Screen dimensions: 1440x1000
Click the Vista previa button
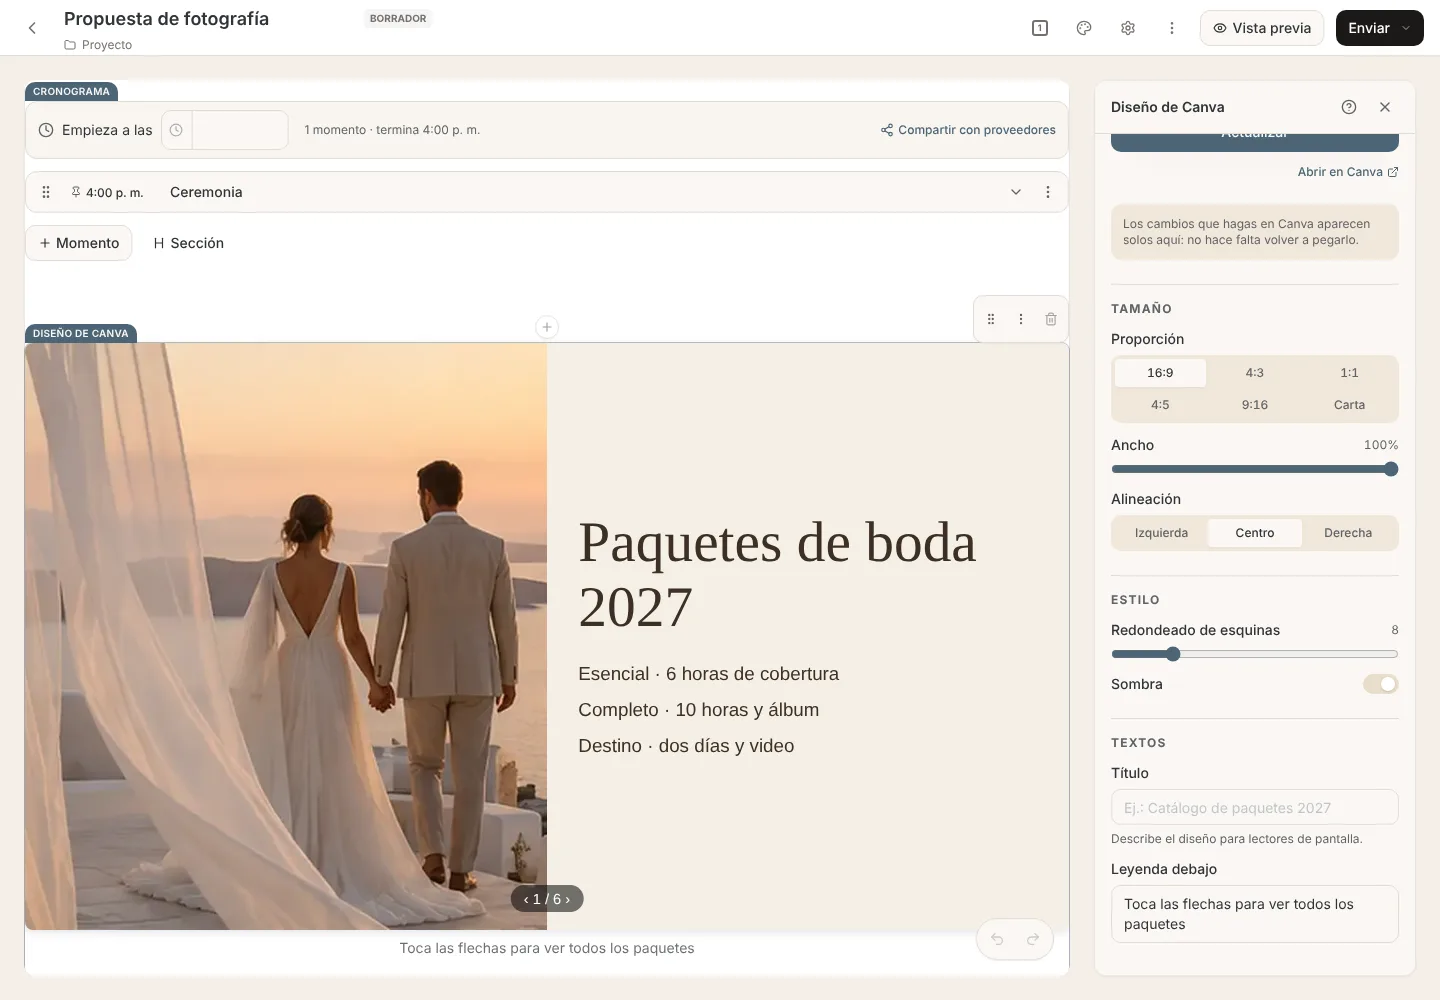[x=1262, y=28]
